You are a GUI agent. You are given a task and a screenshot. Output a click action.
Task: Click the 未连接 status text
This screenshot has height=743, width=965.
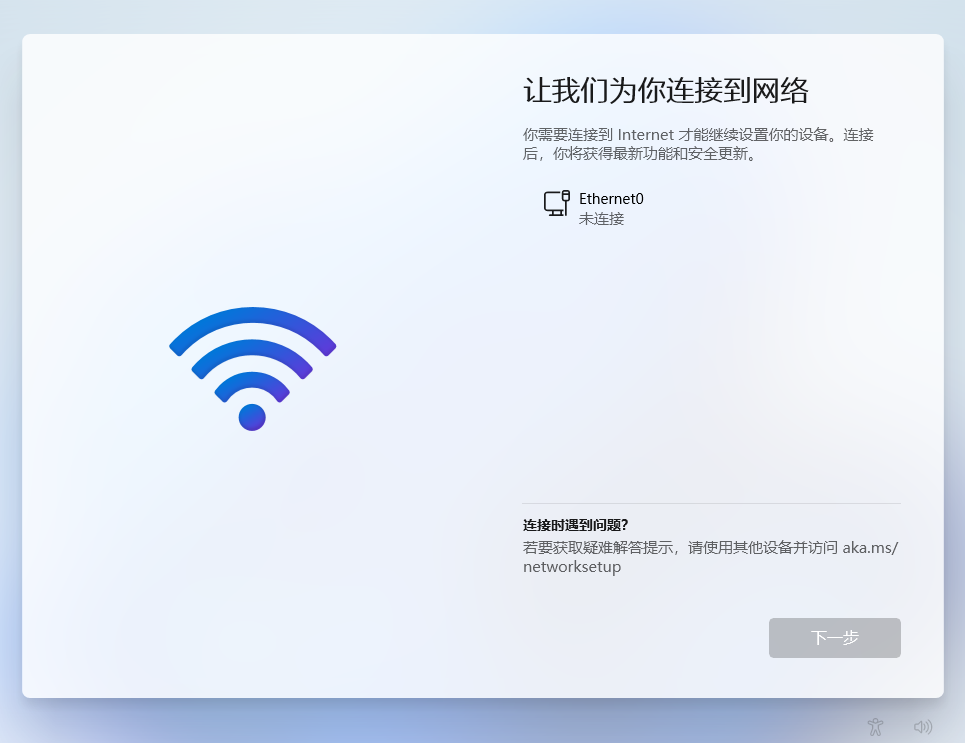[x=601, y=219]
